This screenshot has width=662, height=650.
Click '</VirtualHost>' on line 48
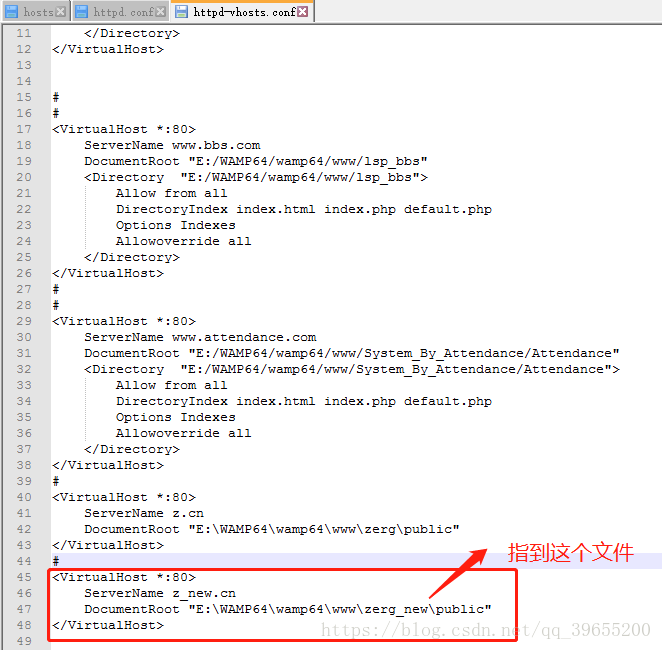108,625
